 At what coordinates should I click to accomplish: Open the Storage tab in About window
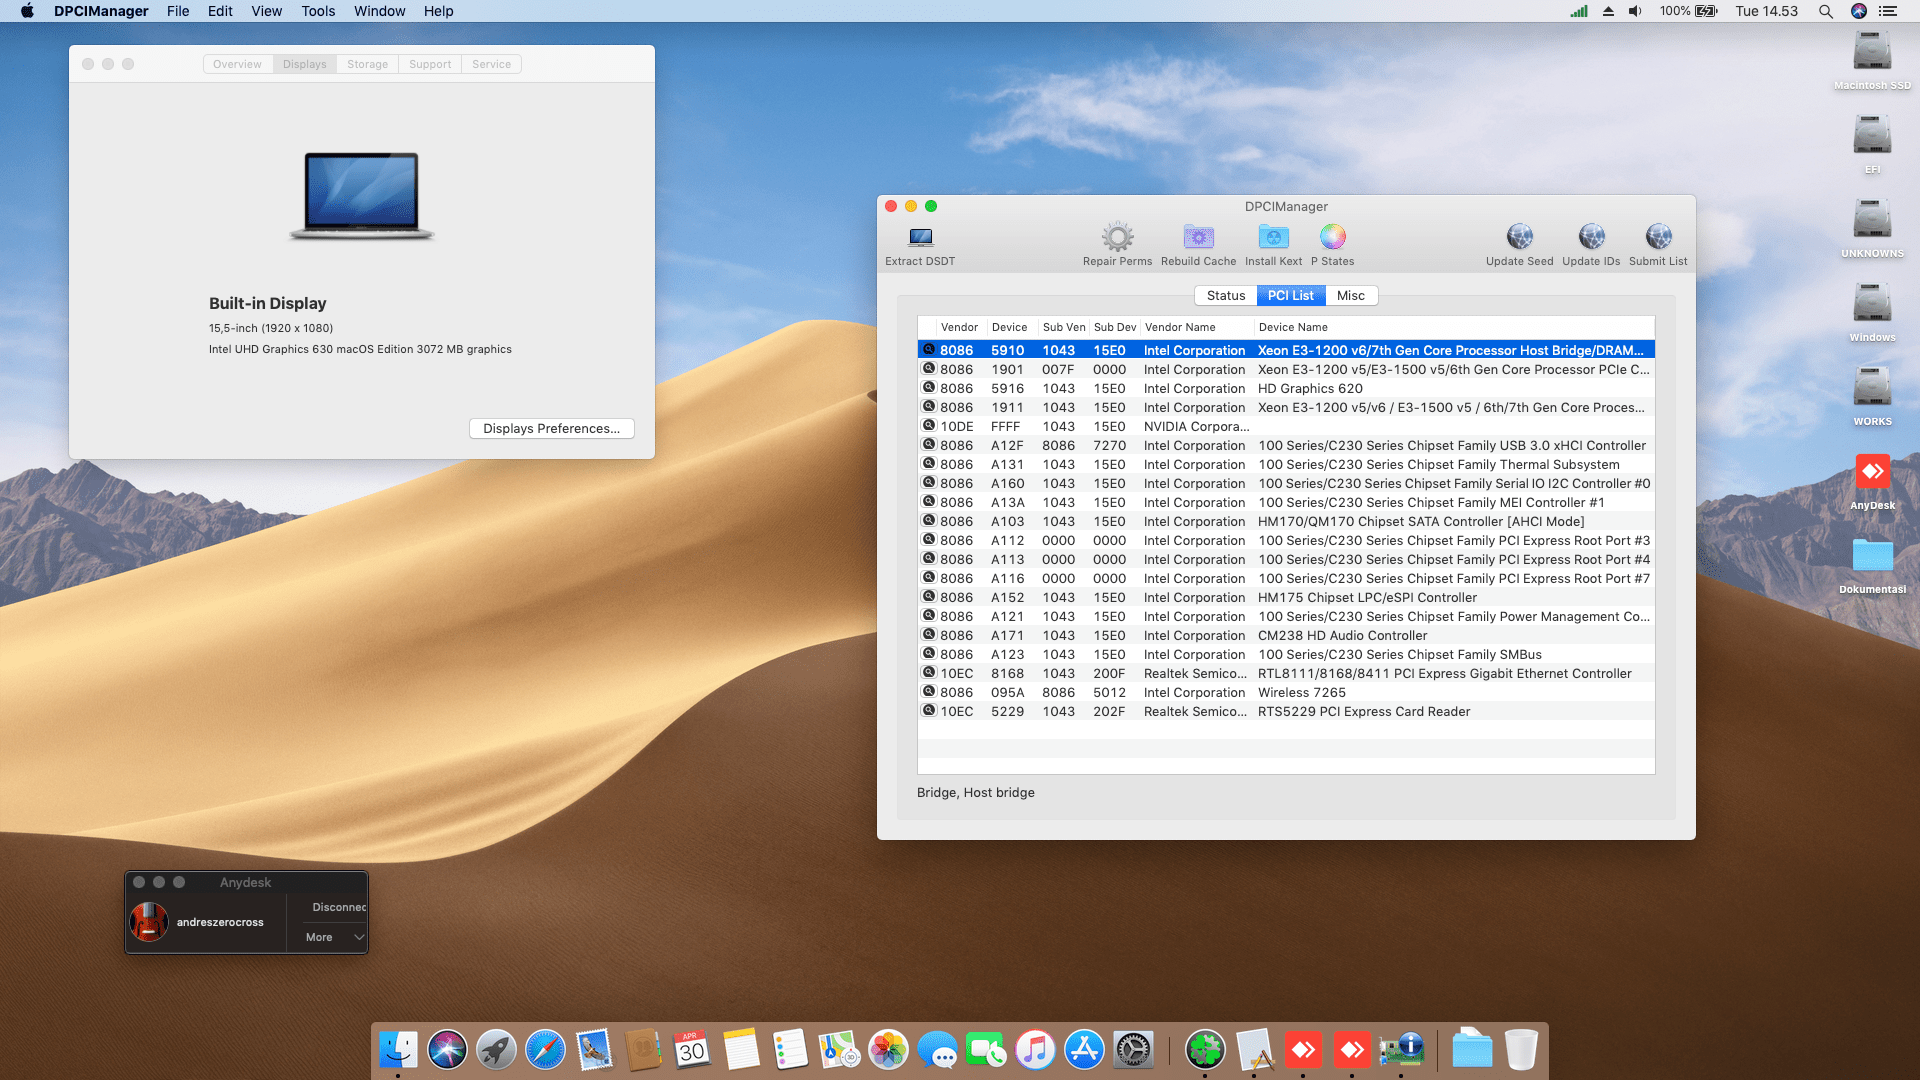368,64
